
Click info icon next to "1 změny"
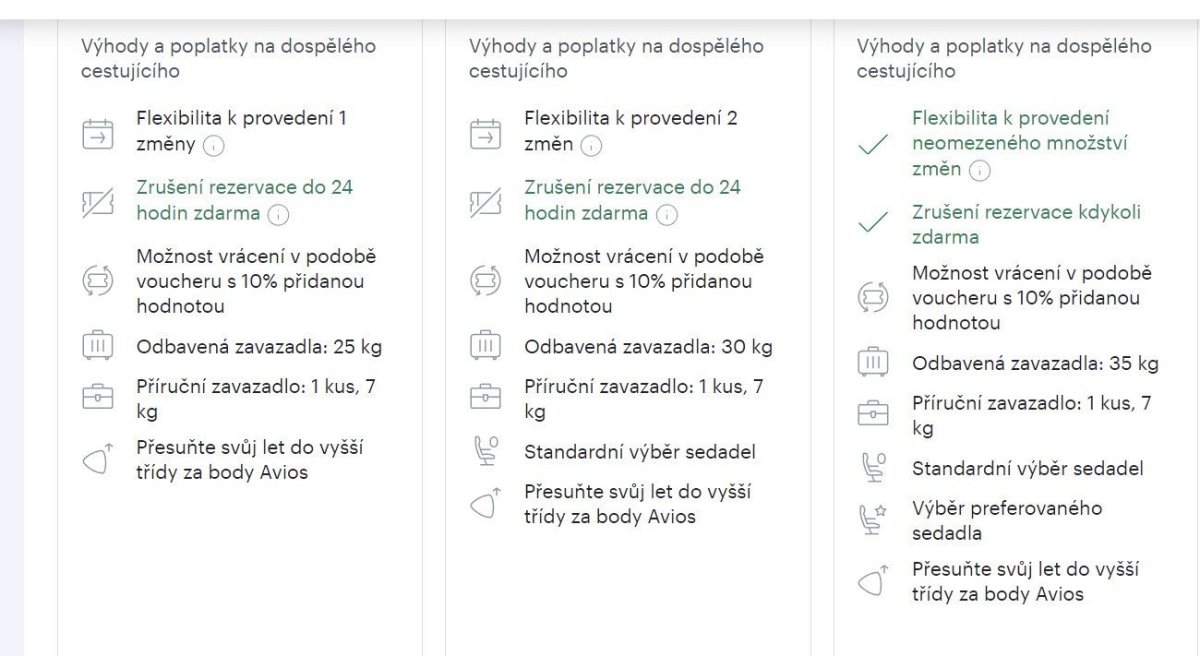[214, 145]
